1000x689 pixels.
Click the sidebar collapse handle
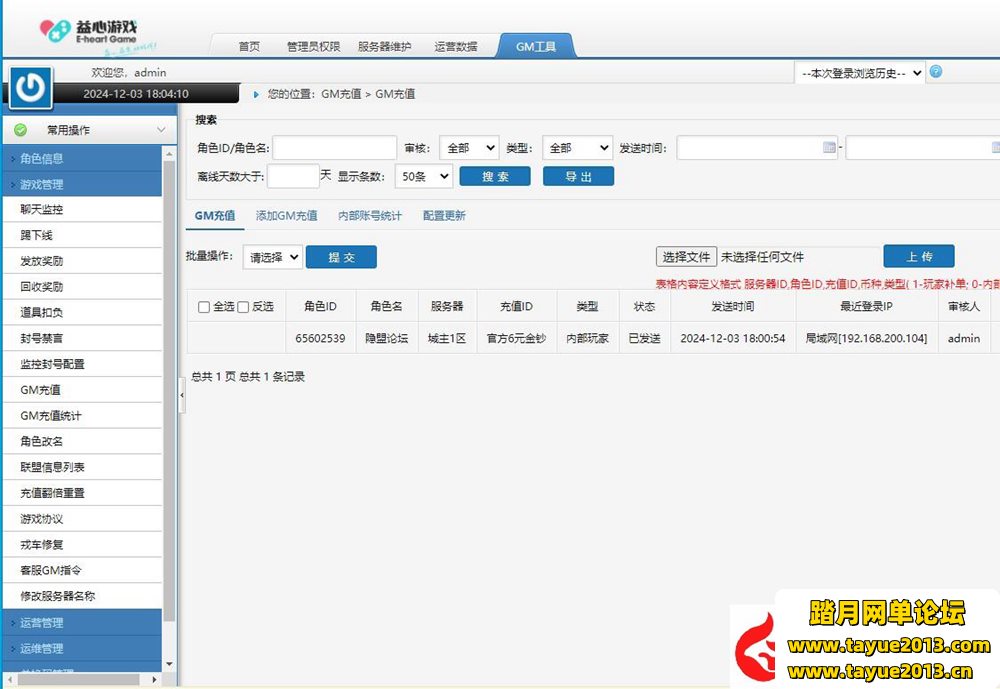[x=181, y=395]
